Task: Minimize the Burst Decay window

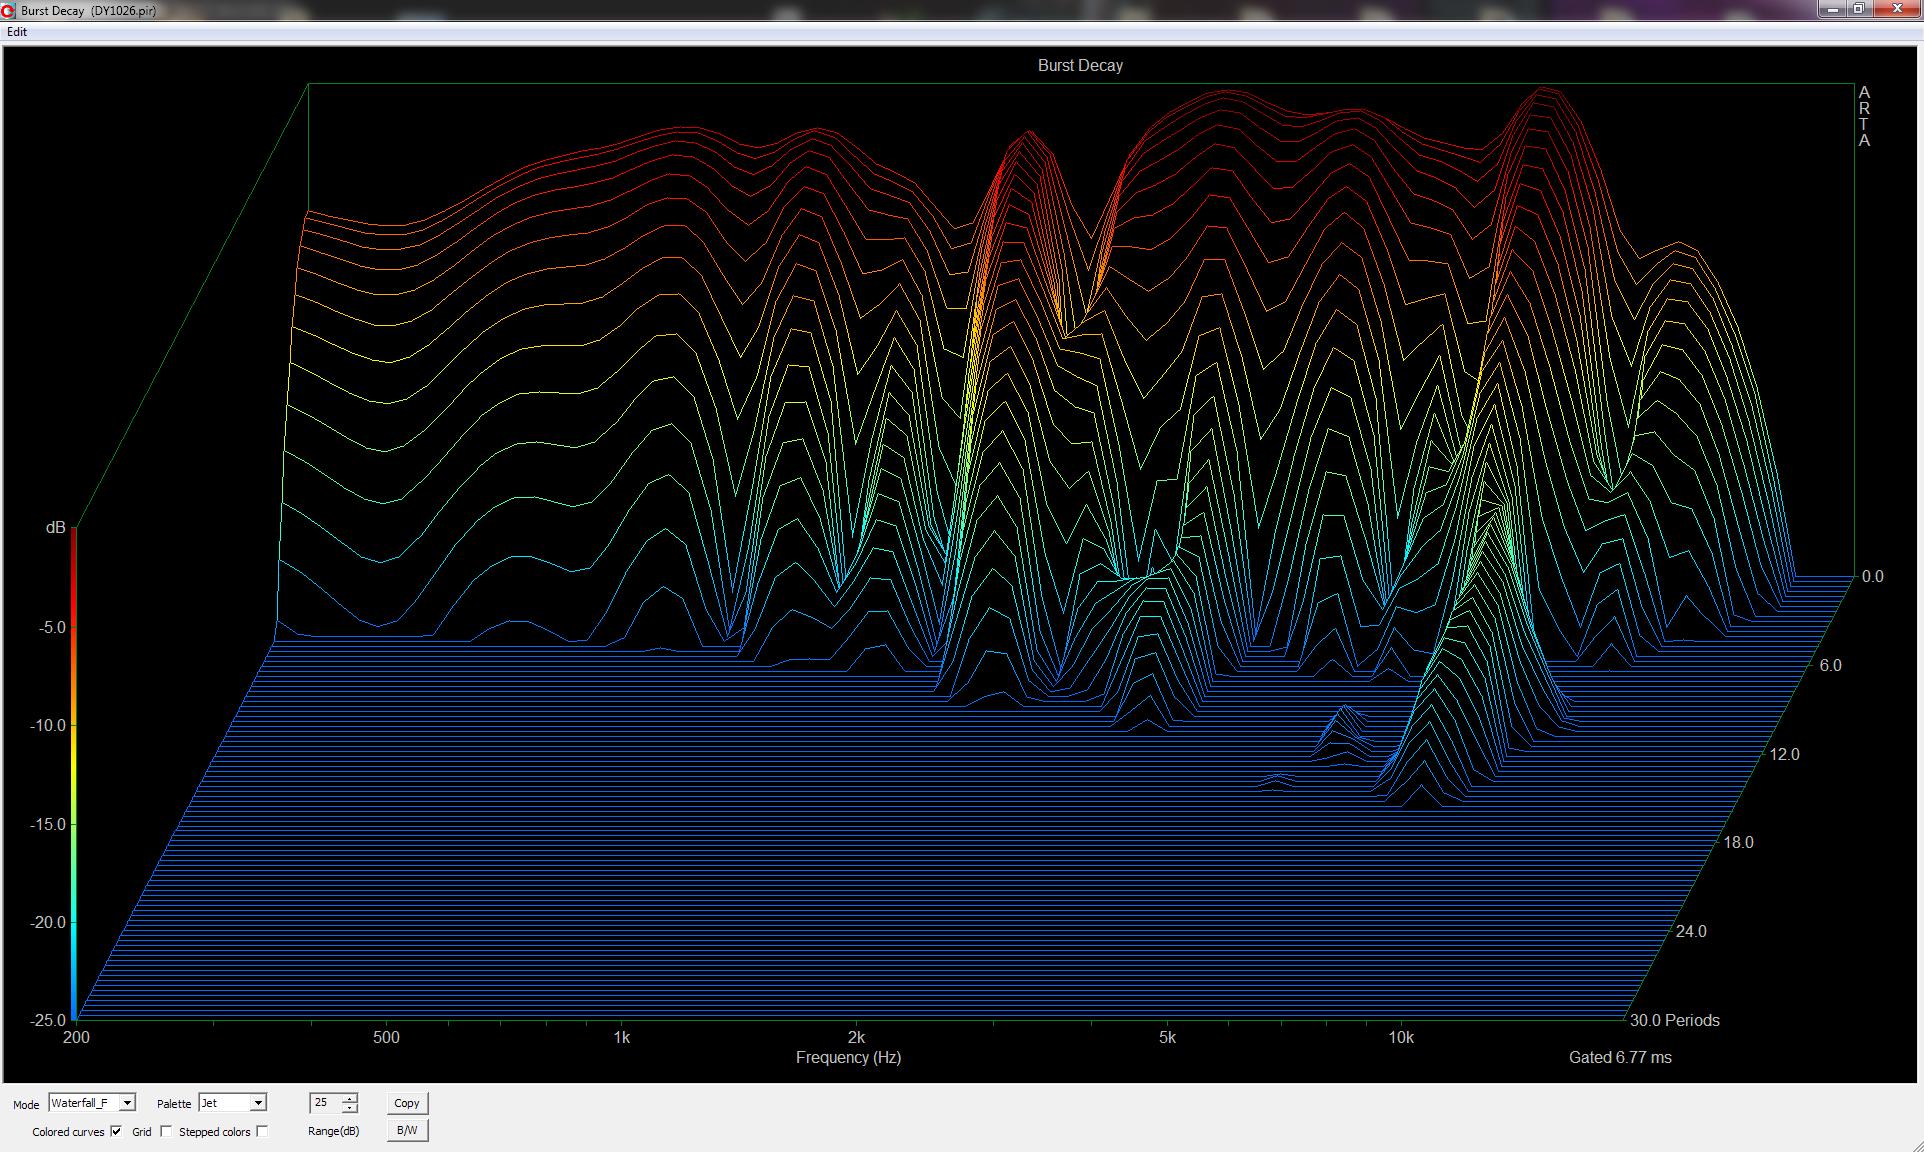Action: coord(1831,9)
